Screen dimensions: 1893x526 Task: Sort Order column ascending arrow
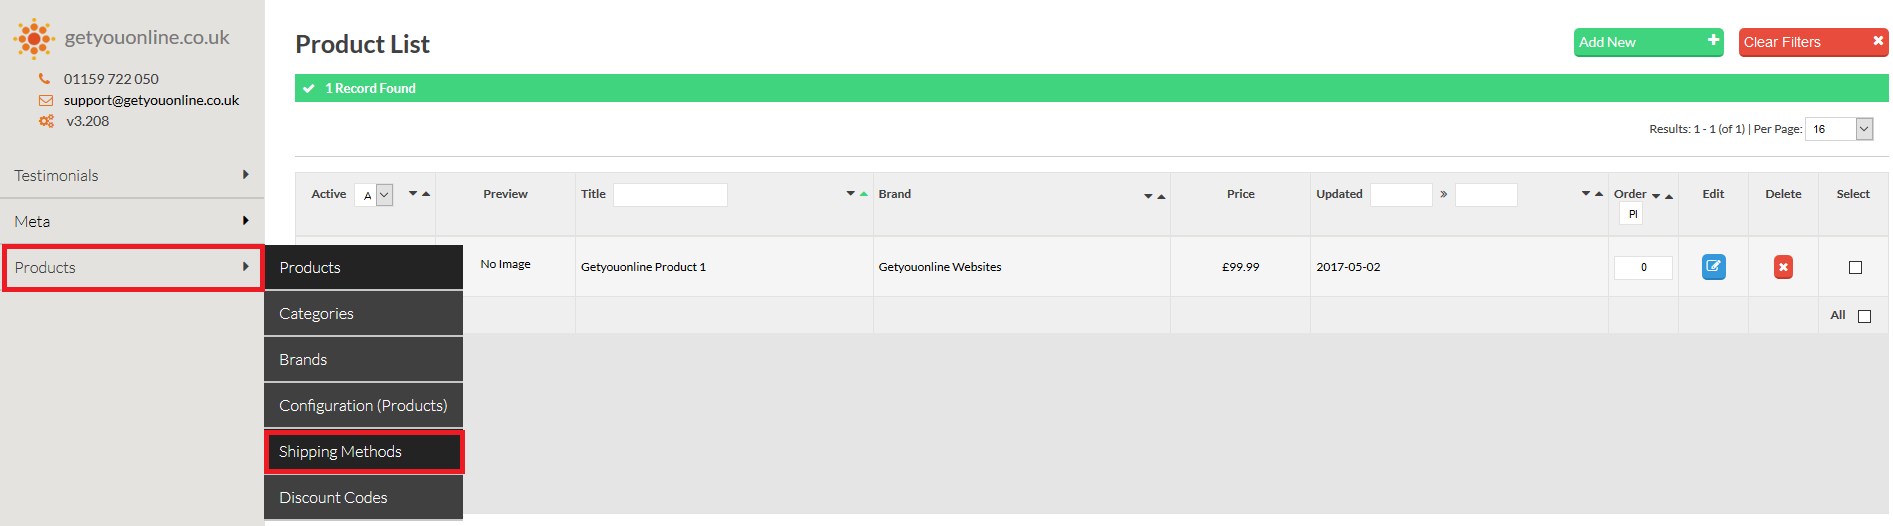coord(1669,196)
